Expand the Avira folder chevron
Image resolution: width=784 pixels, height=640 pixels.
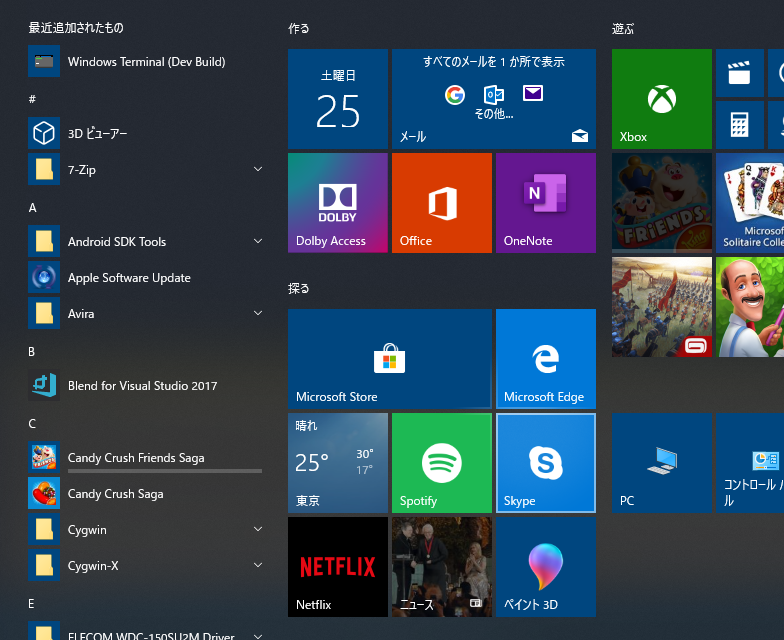coord(258,313)
